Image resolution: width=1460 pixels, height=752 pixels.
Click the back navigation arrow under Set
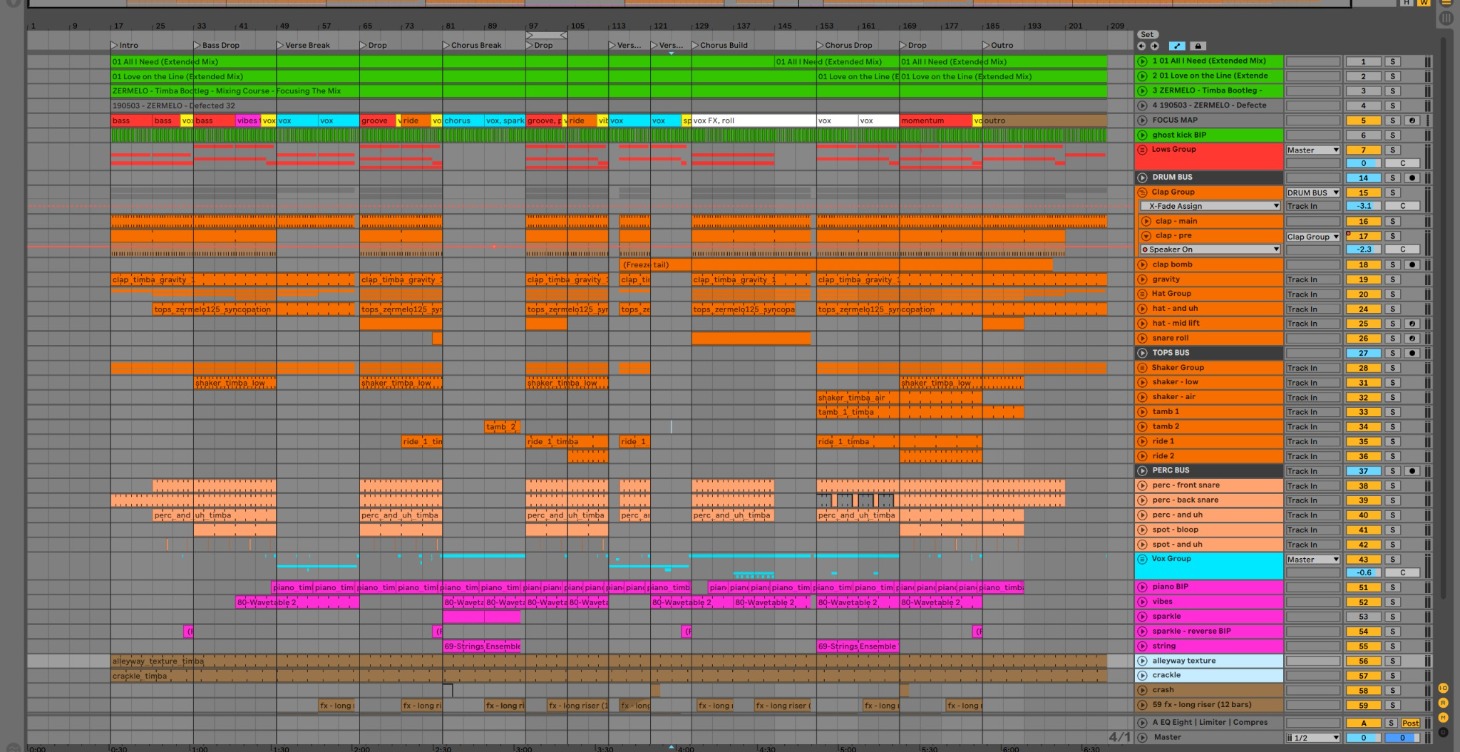[1141, 45]
